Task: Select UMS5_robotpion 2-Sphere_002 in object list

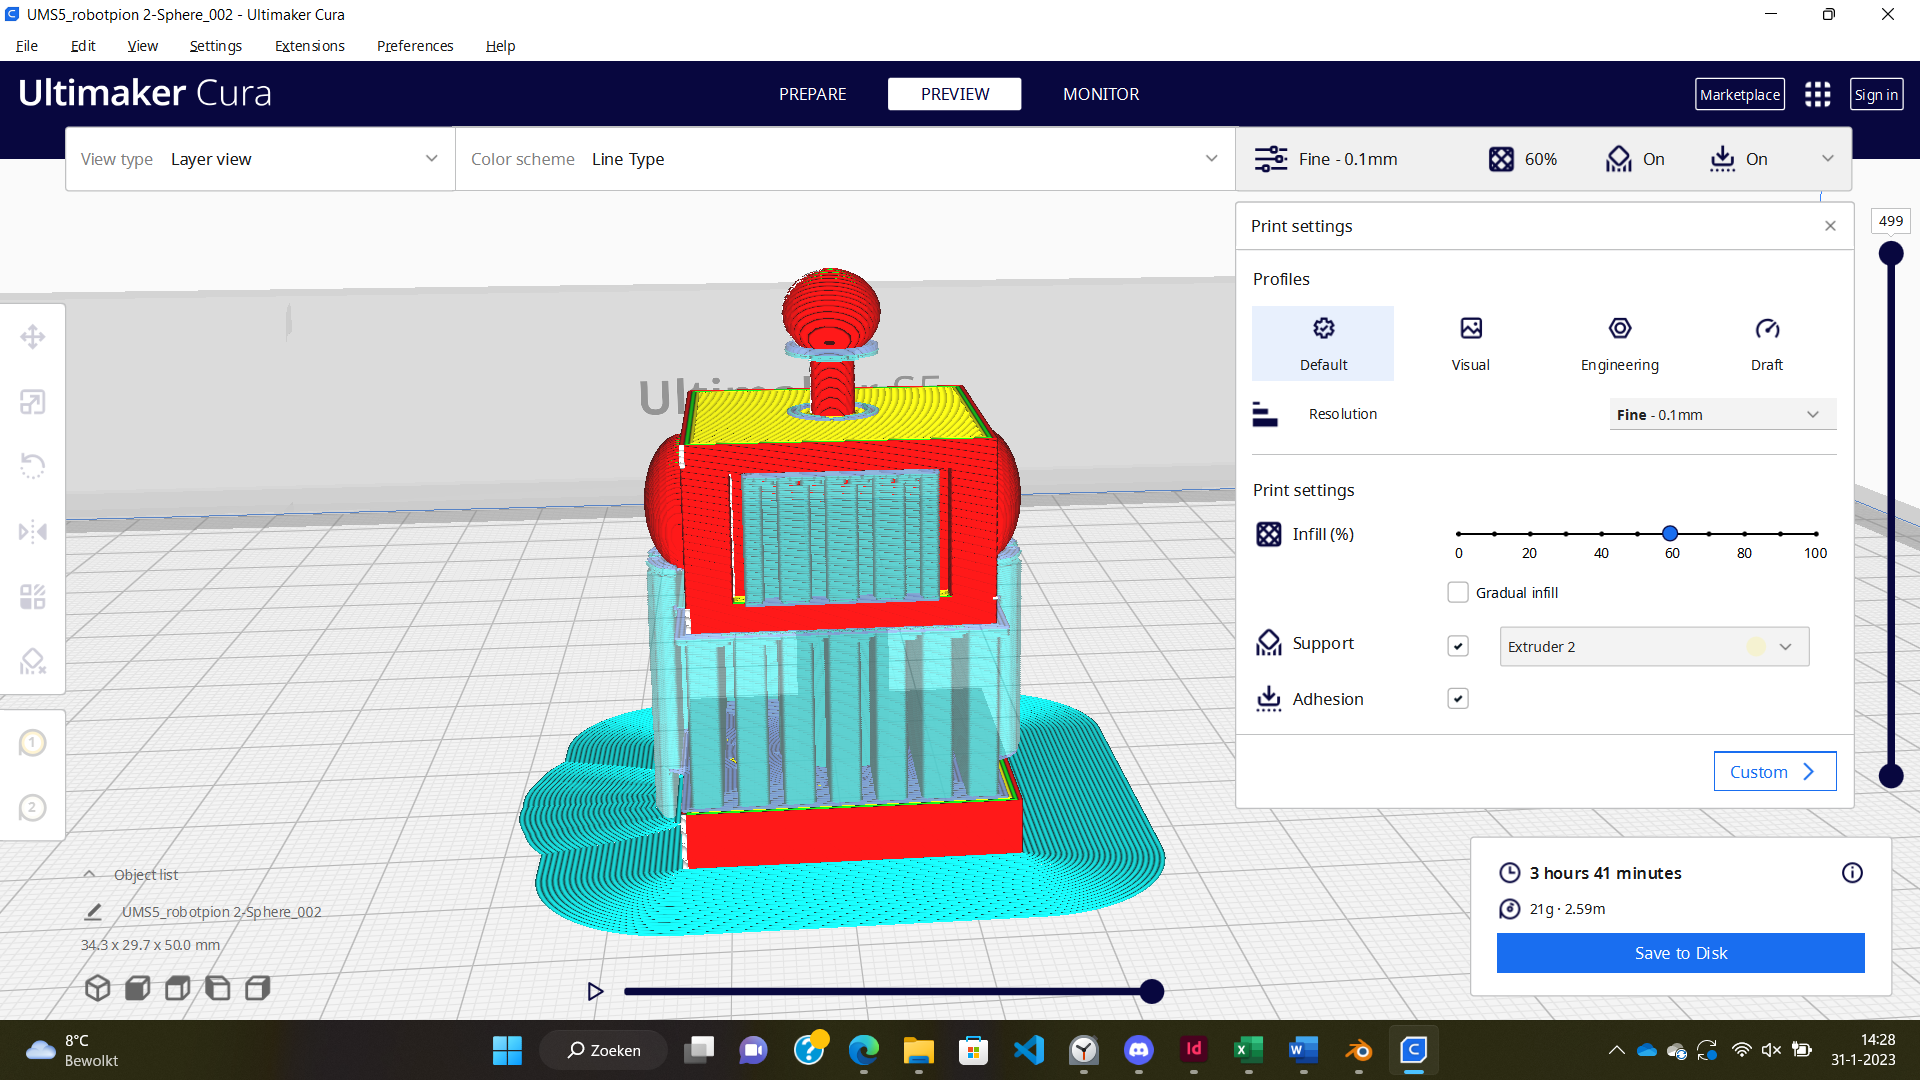Action: click(221, 912)
